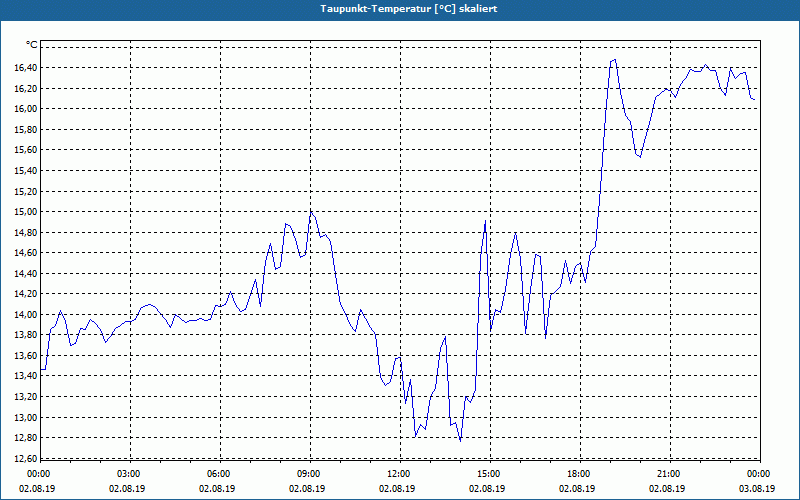This screenshot has height=500, width=800.
Task: Click the 15,00 y-axis label
Action: (26, 212)
